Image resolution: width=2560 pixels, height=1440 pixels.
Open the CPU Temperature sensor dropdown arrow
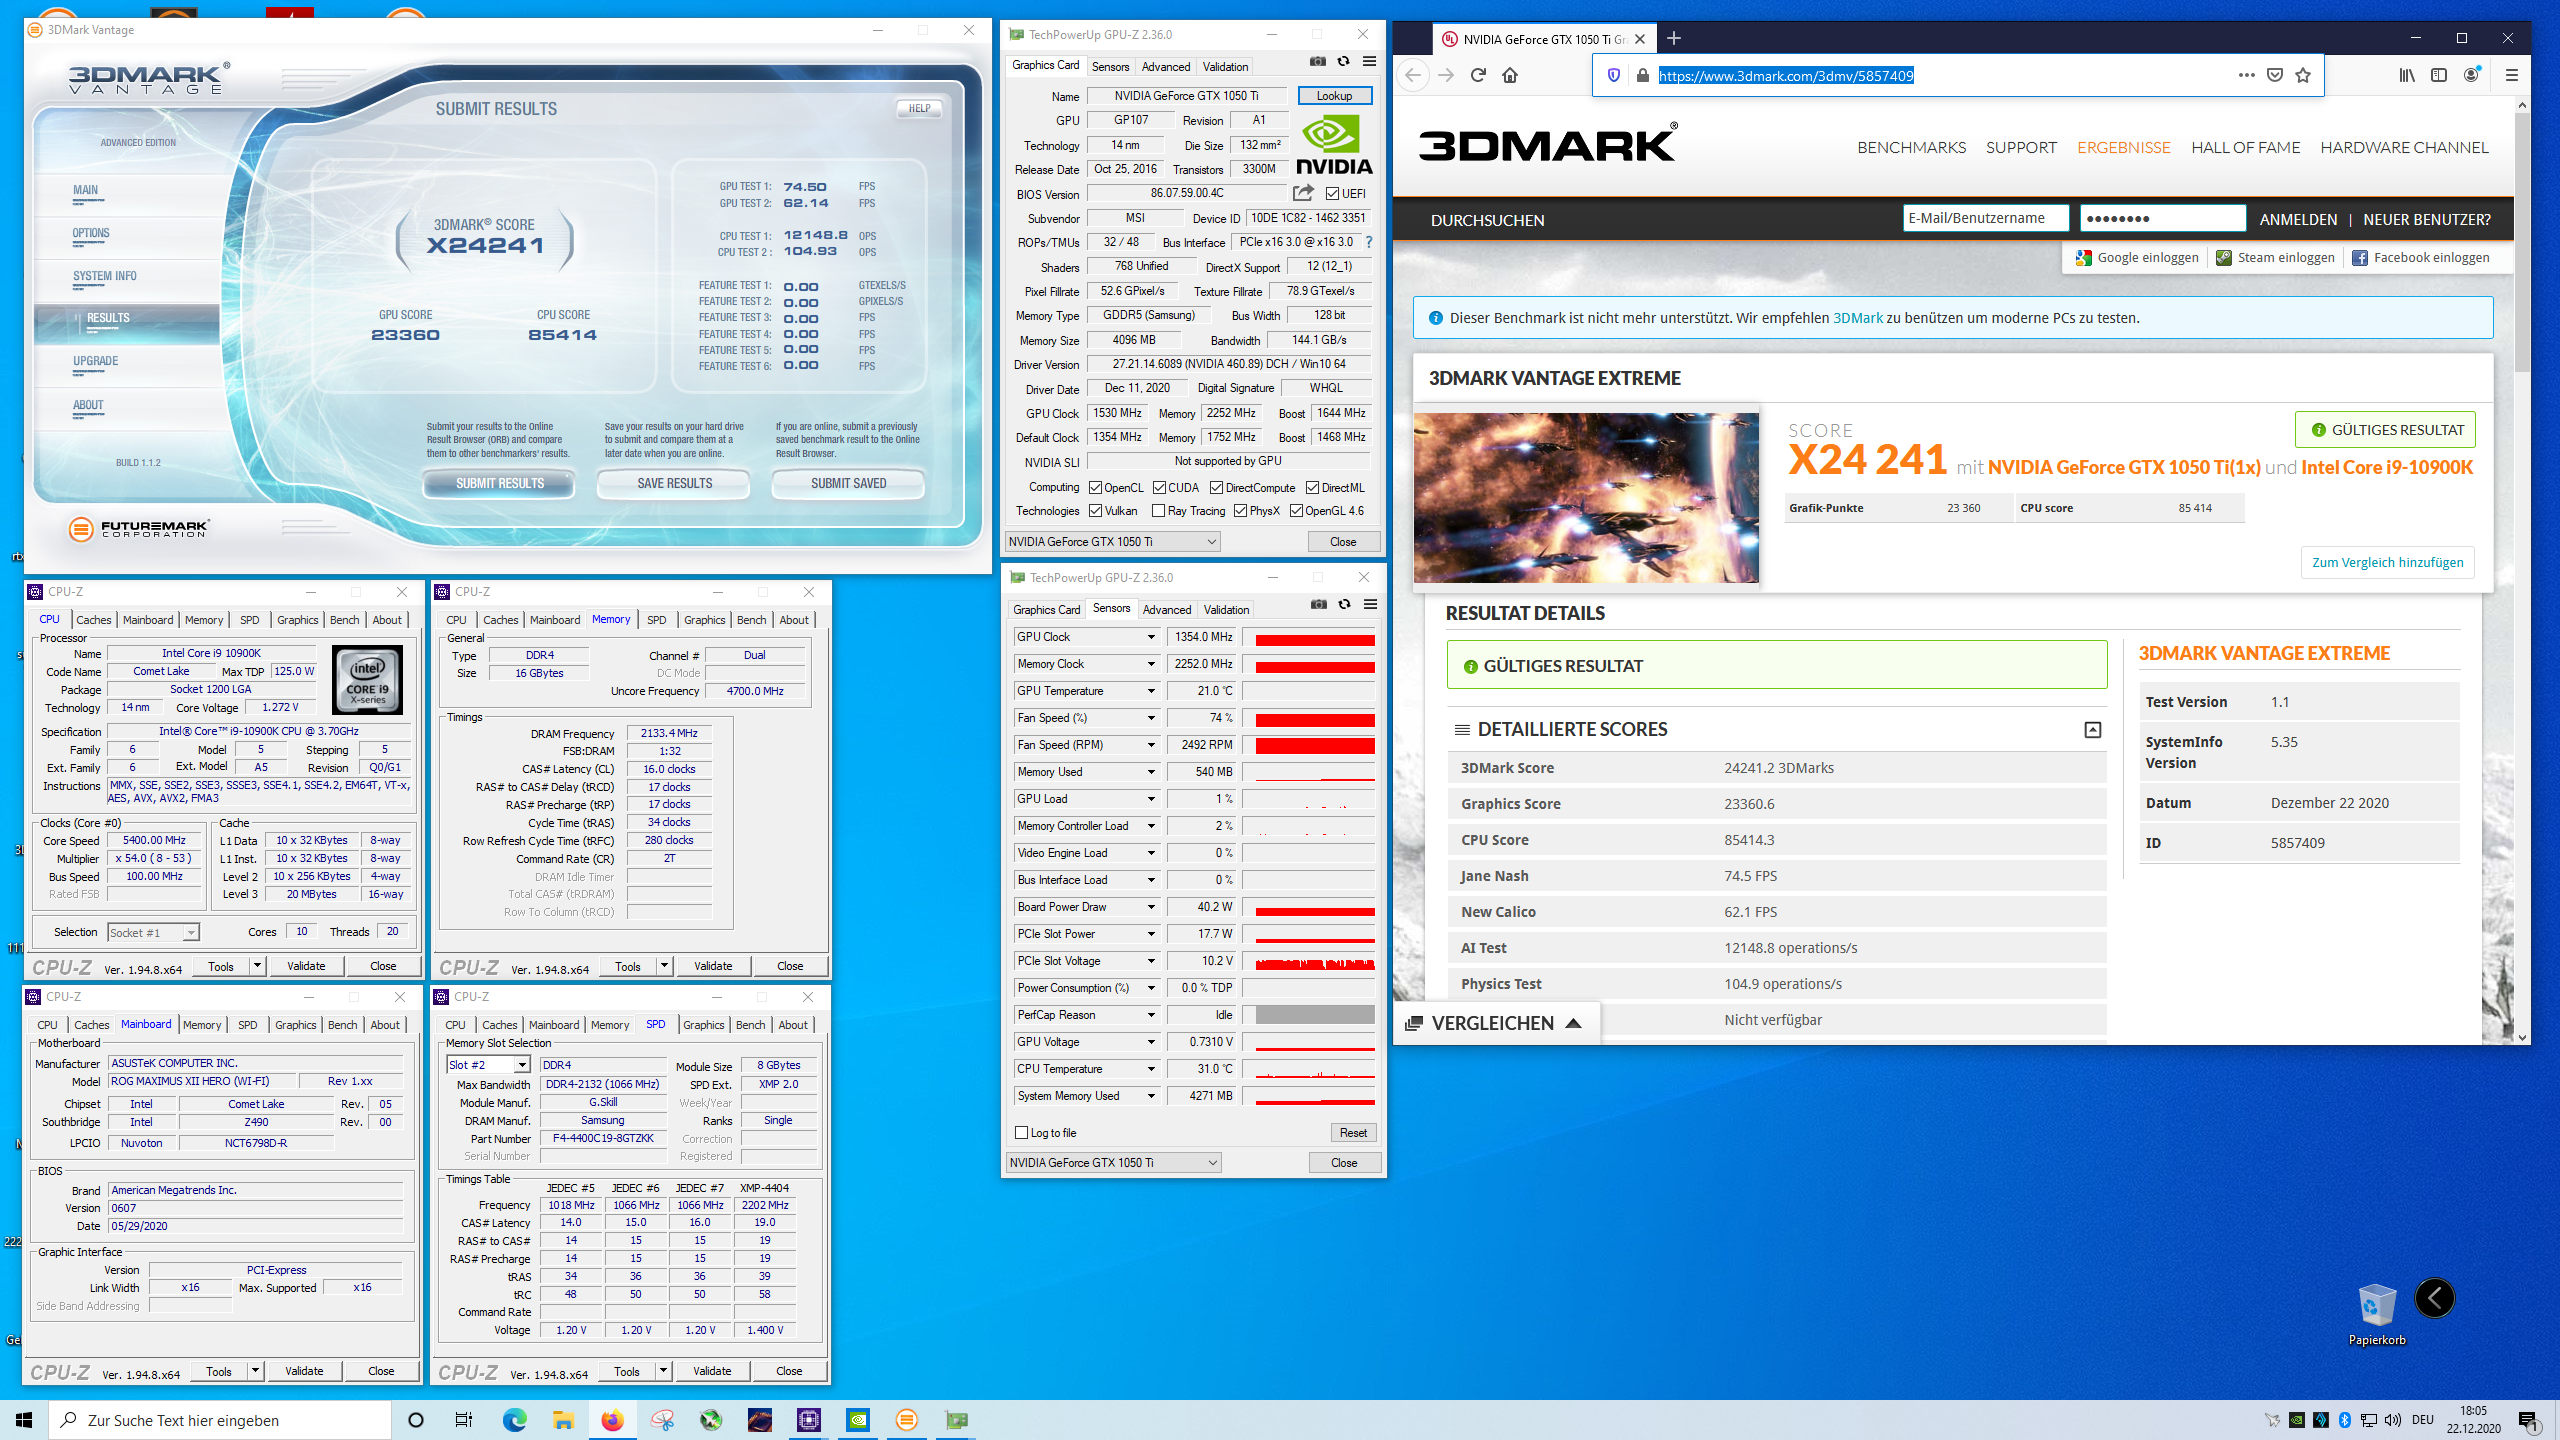1151,1069
